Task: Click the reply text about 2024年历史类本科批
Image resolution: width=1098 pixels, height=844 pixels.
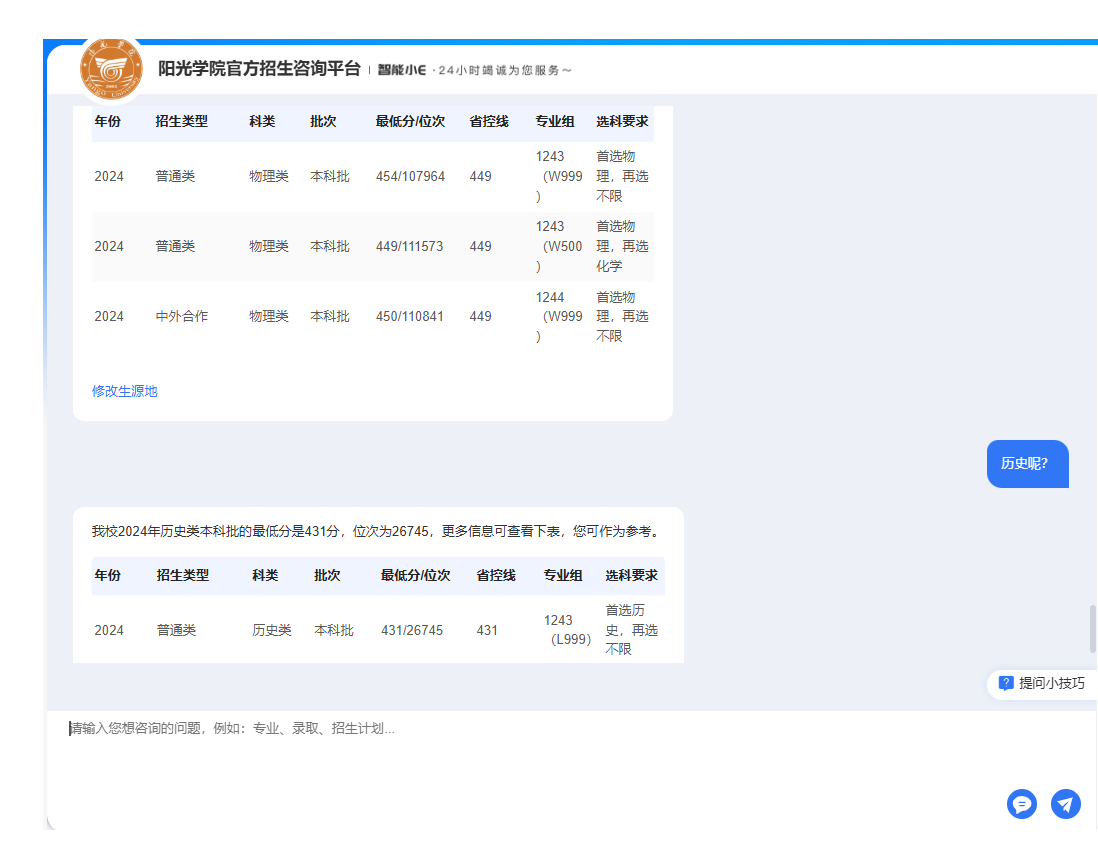Action: (376, 532)
